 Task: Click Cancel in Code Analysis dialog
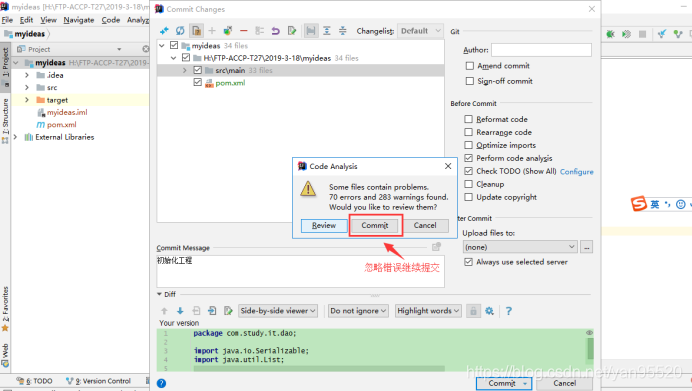click(x=425, y=226)
